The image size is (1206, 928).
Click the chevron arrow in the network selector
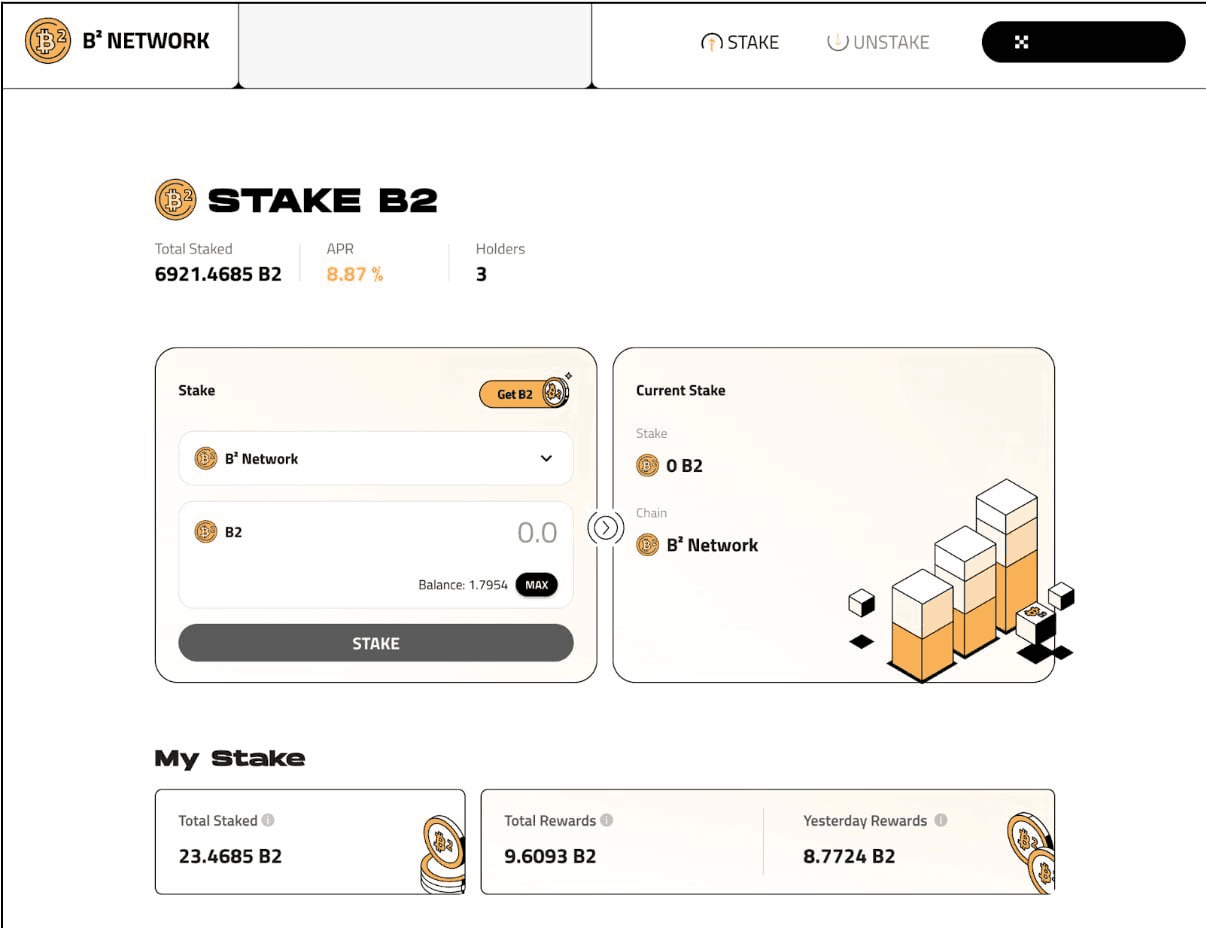[x=546, y=459]
